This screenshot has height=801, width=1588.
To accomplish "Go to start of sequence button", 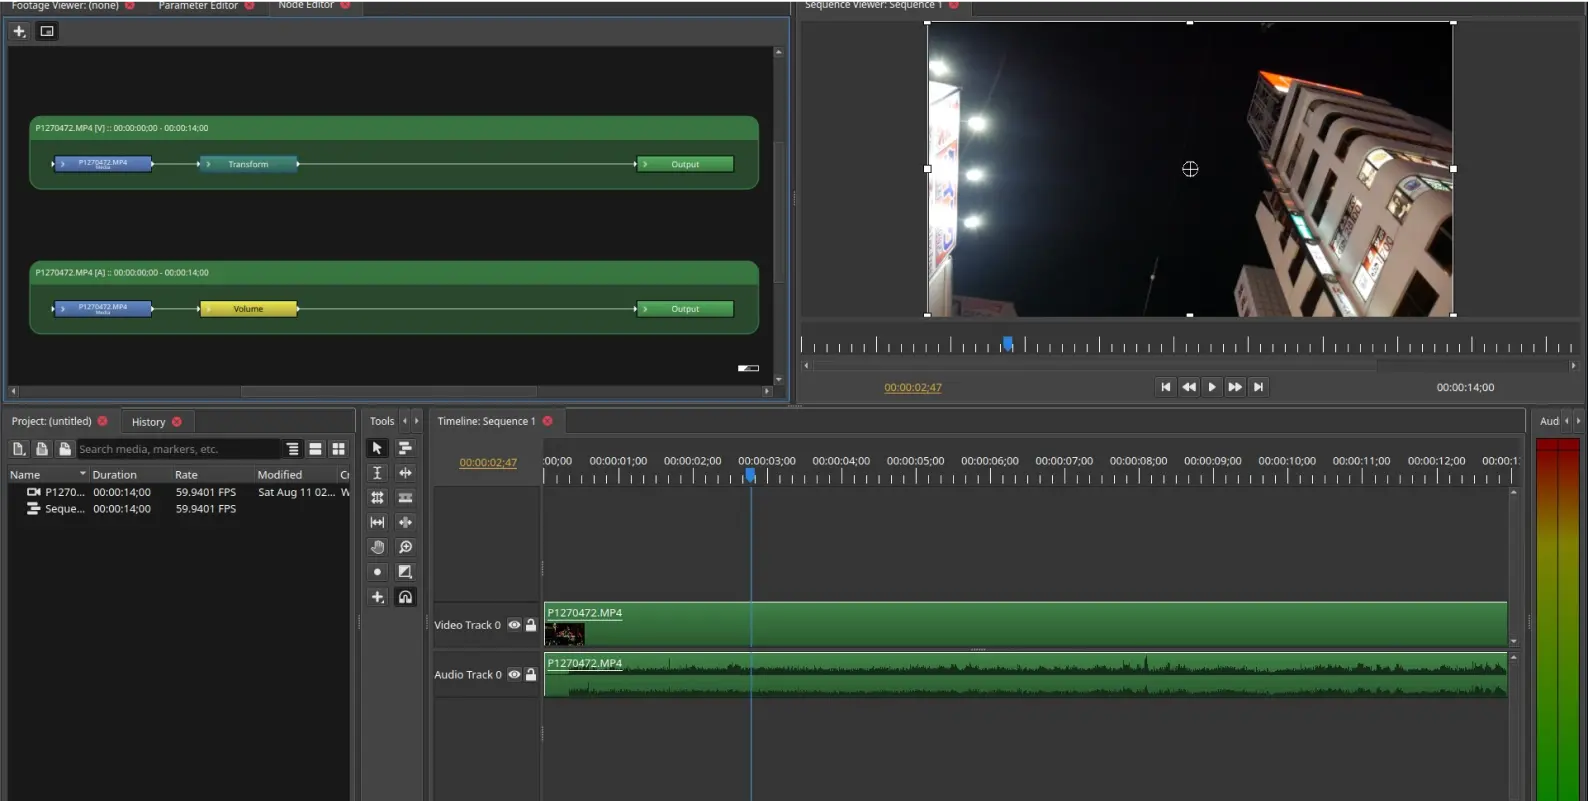I will point(1165,387).
